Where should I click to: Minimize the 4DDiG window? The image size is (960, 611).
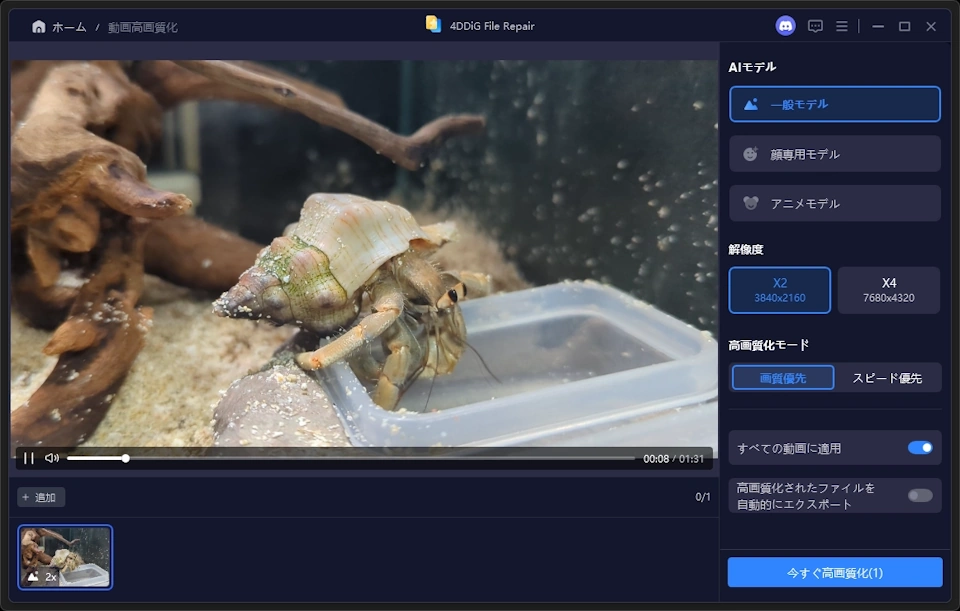[x=878, y=26]
